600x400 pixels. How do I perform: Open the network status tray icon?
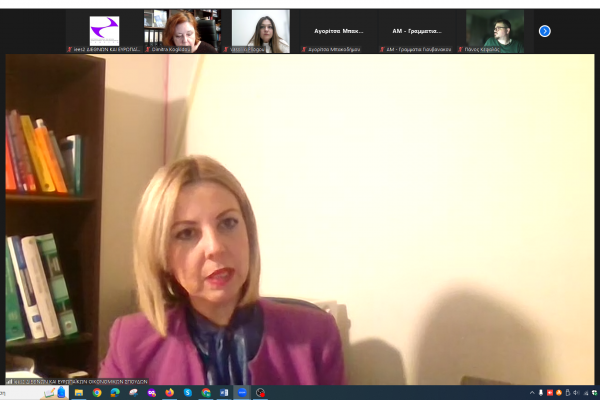tap(585, 393)
